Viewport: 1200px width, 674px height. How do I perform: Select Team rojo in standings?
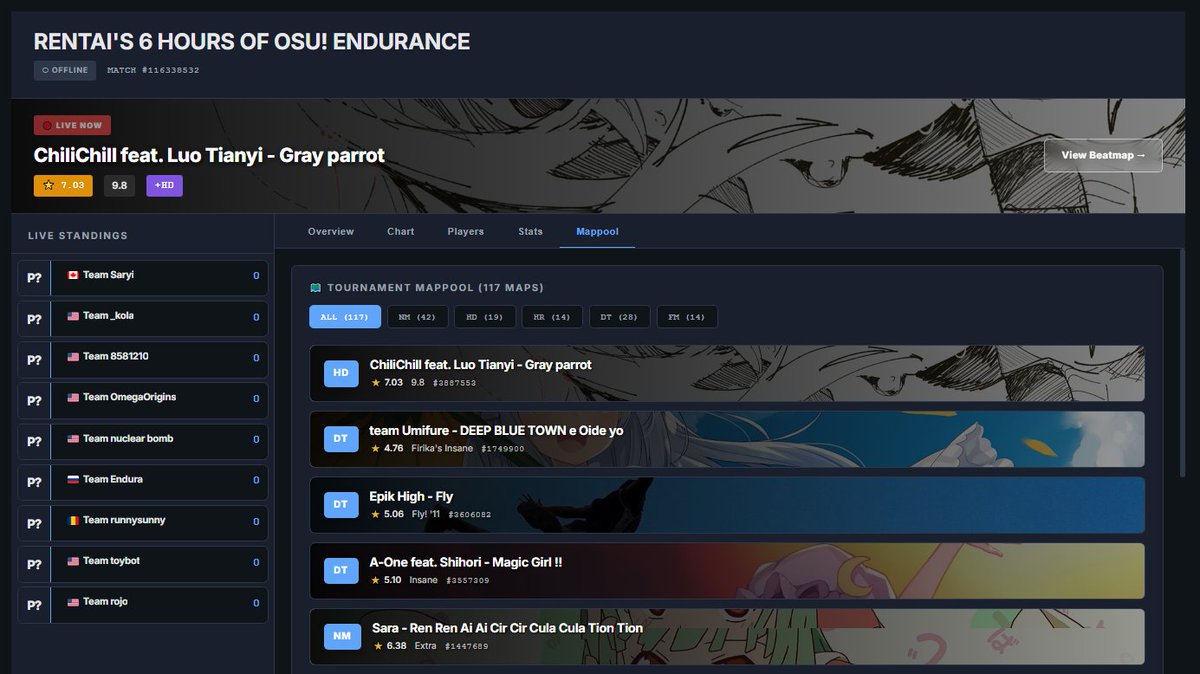coord(143,605)
